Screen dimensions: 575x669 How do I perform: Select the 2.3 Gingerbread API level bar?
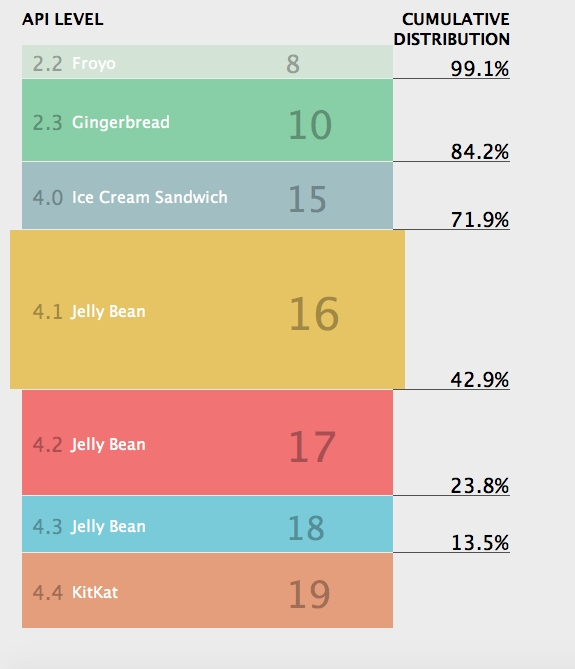coord(207,120)
